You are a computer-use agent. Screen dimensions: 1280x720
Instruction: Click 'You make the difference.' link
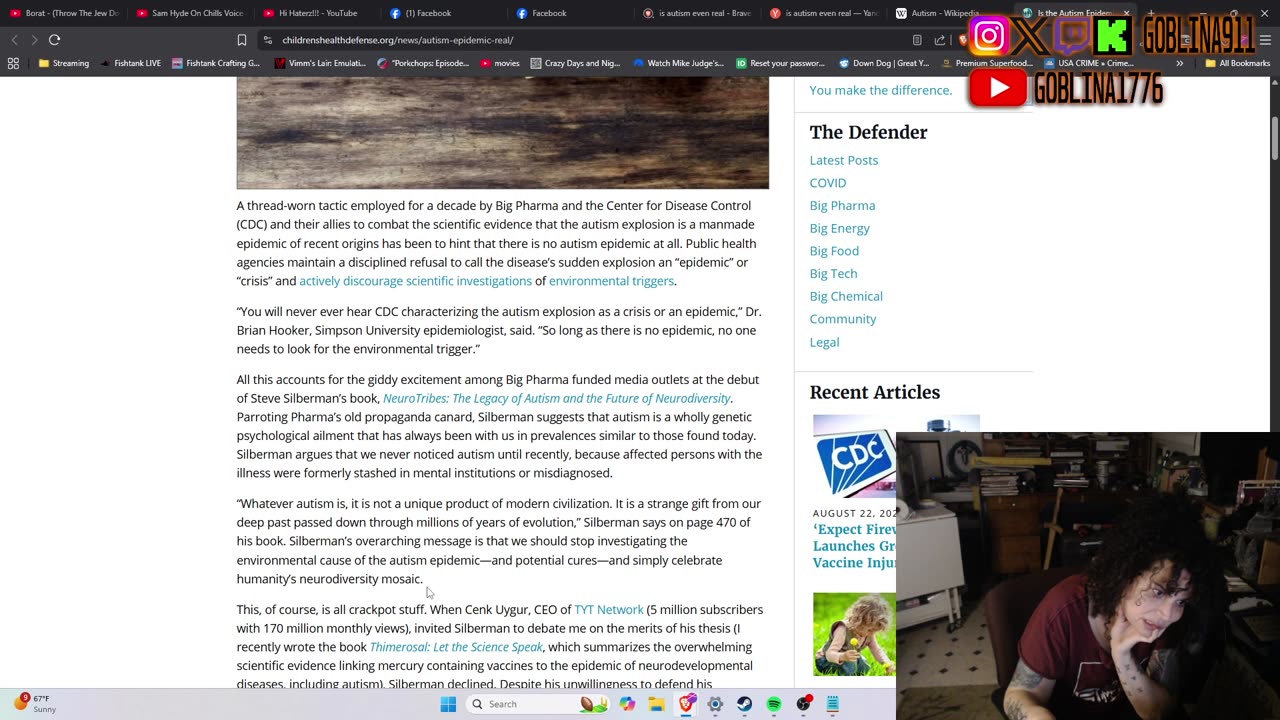[x=880, y=90]
